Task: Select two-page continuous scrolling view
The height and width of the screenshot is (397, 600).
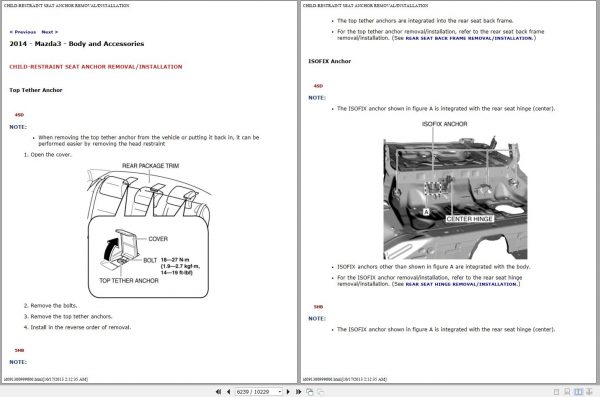Action: pos(589,392)
